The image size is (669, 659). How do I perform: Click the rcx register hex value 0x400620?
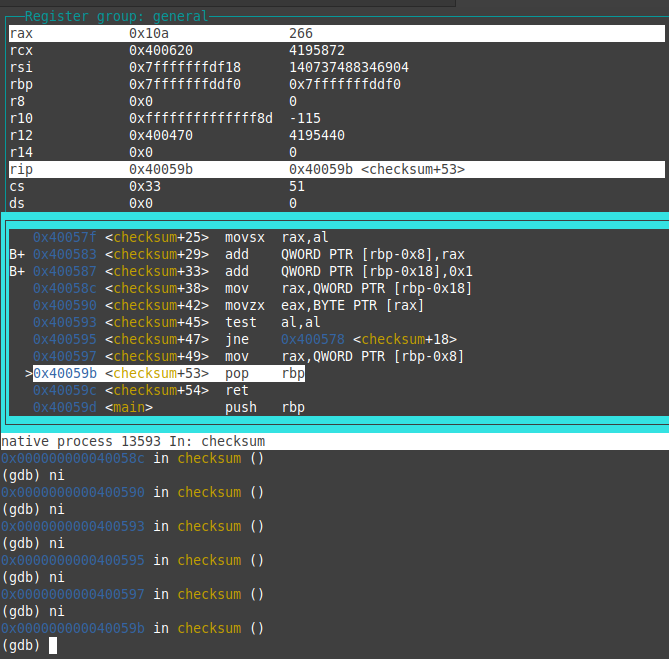(161, 50)
